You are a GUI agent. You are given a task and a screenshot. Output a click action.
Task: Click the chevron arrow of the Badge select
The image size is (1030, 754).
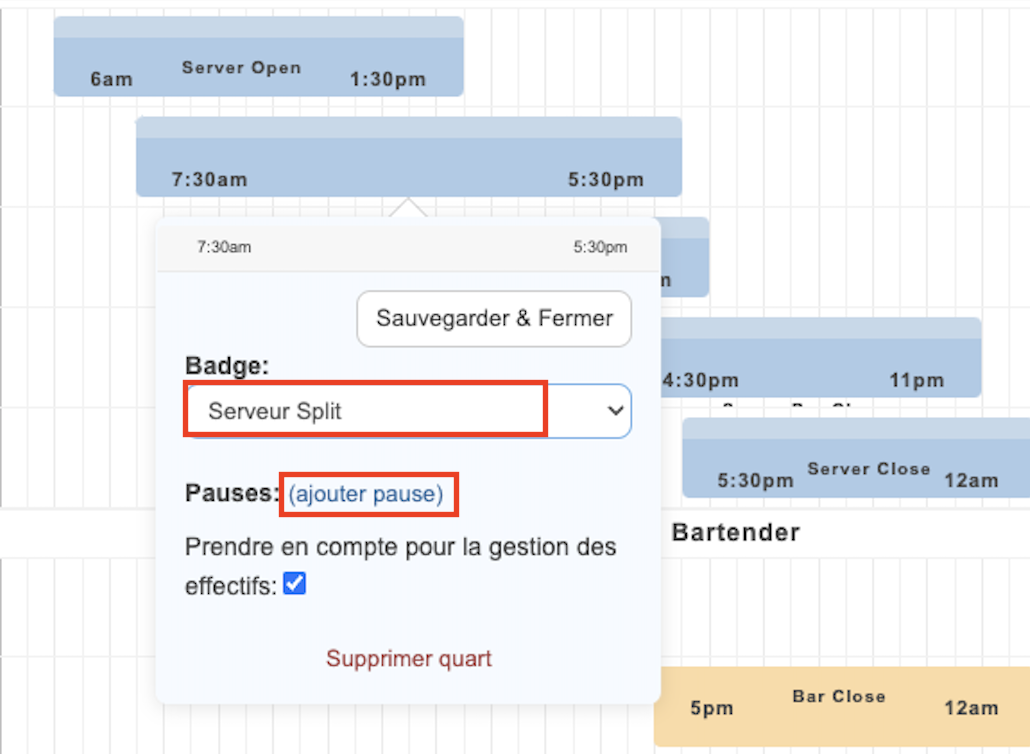(x=616, y=411)
